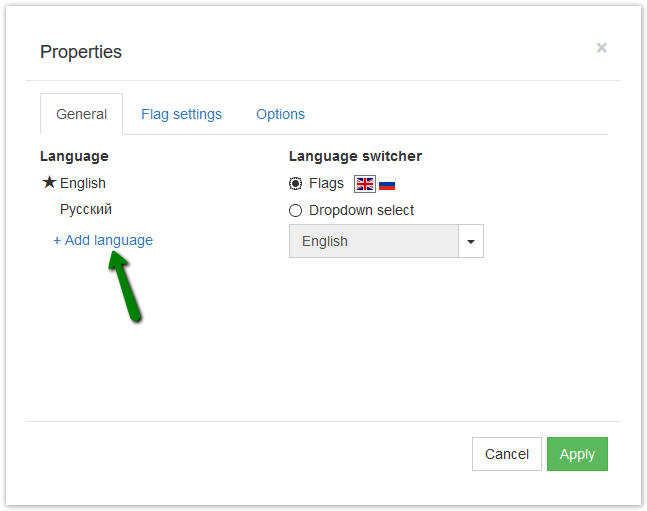
Task: Click the star icon beside English
Action: coord(49,182)
